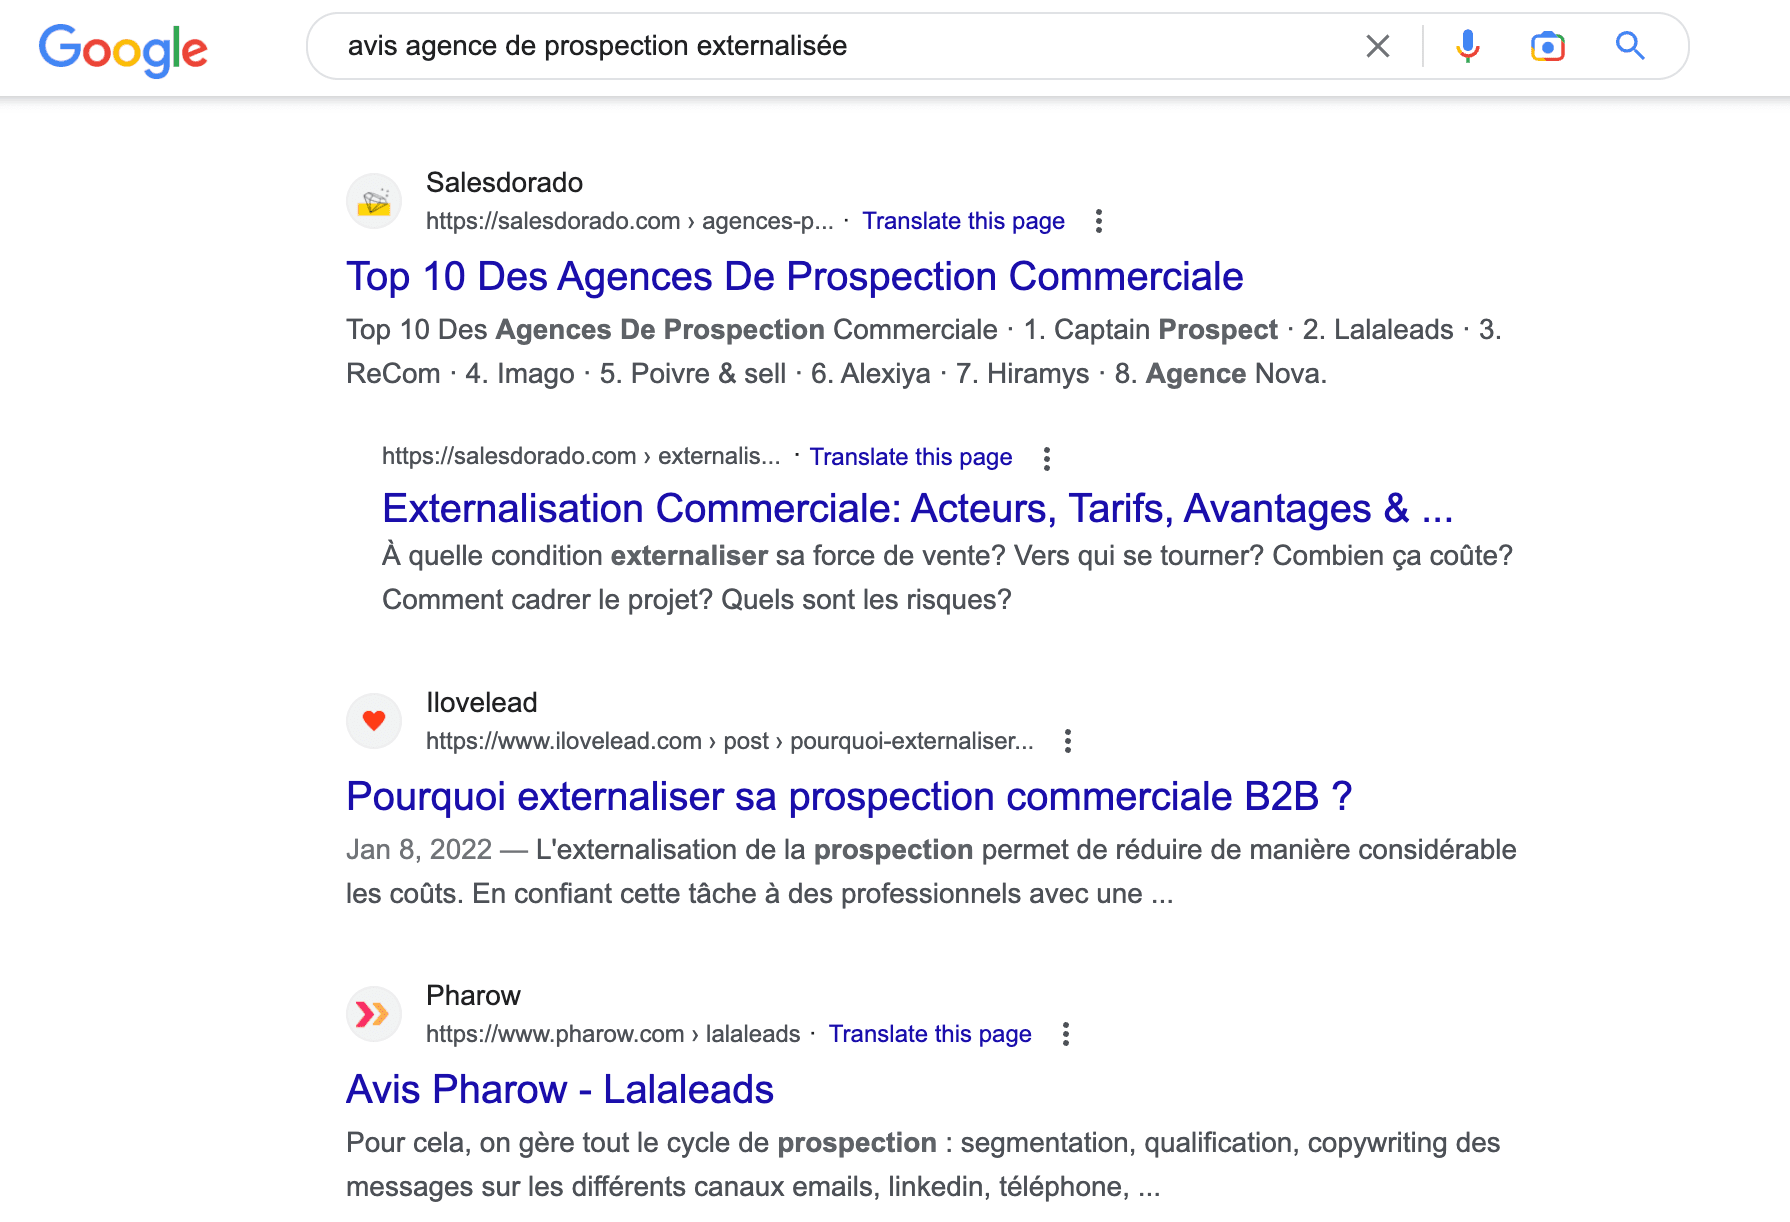Click the Salesdorado favicon icon

point(374,201)
